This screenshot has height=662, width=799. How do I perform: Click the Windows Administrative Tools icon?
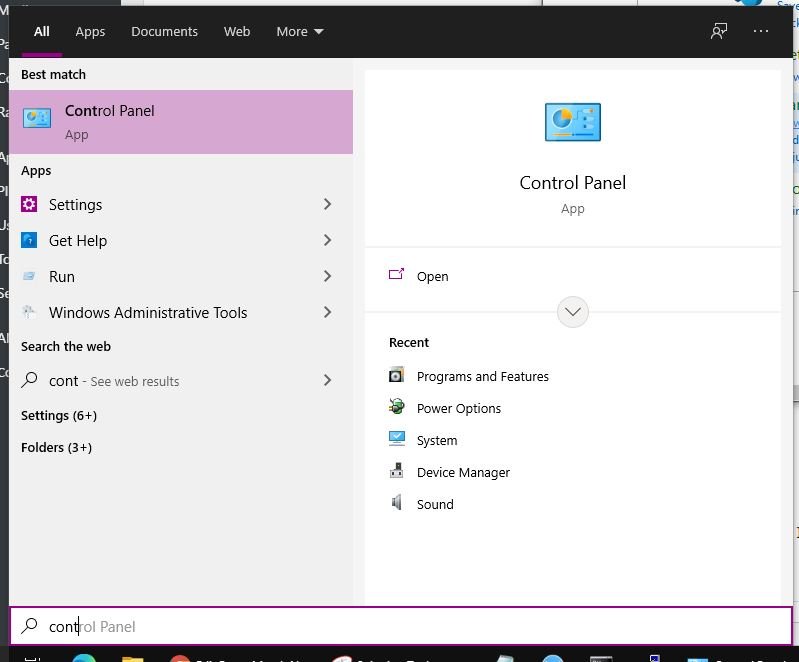[29, 312]
